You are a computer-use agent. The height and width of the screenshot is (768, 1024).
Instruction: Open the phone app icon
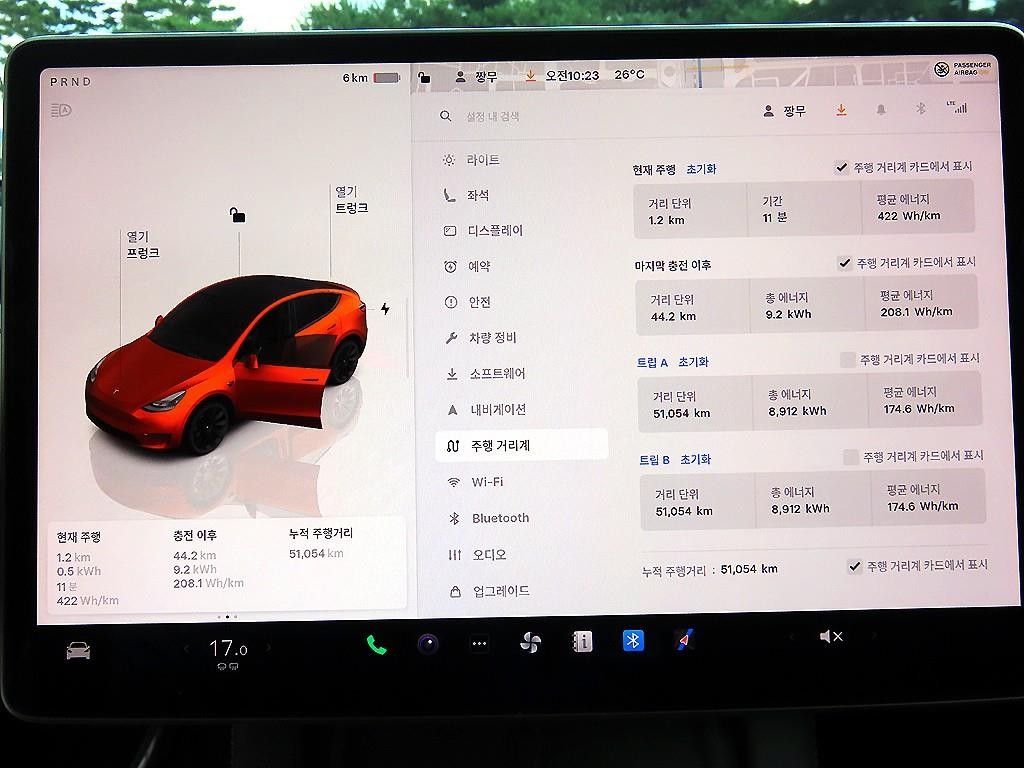tap(376, 645)
